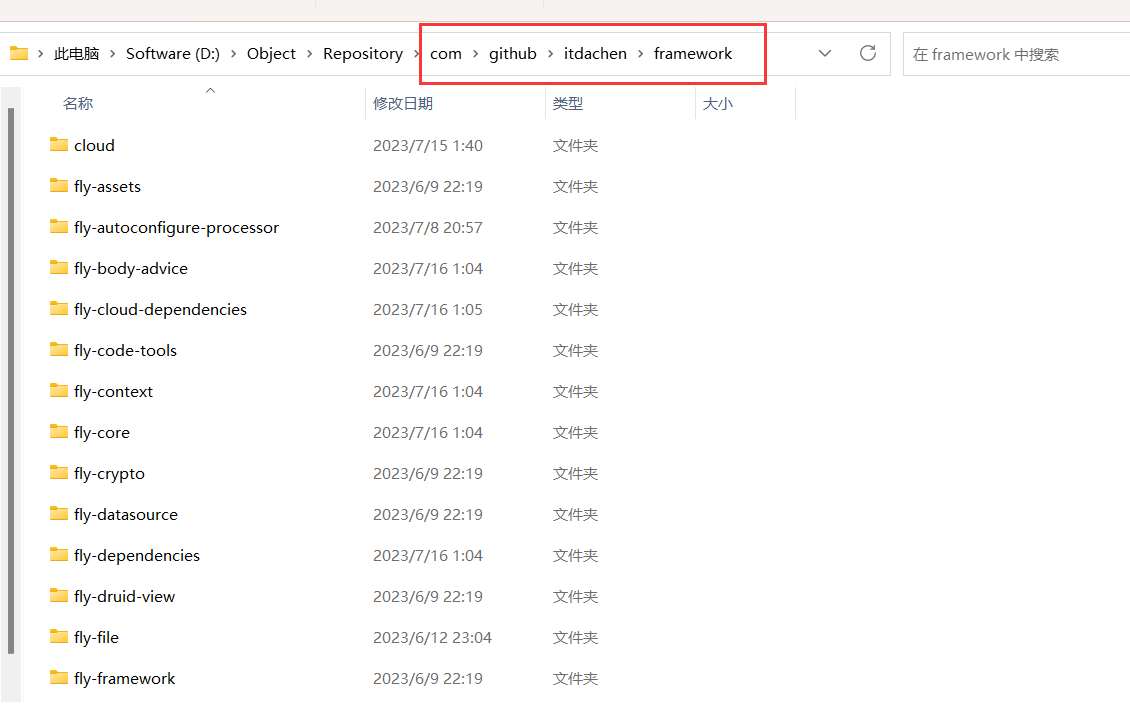This screenshot has height=711, width=1130.
Task: Sort files by 类型 column
Action: click(568, 104)
